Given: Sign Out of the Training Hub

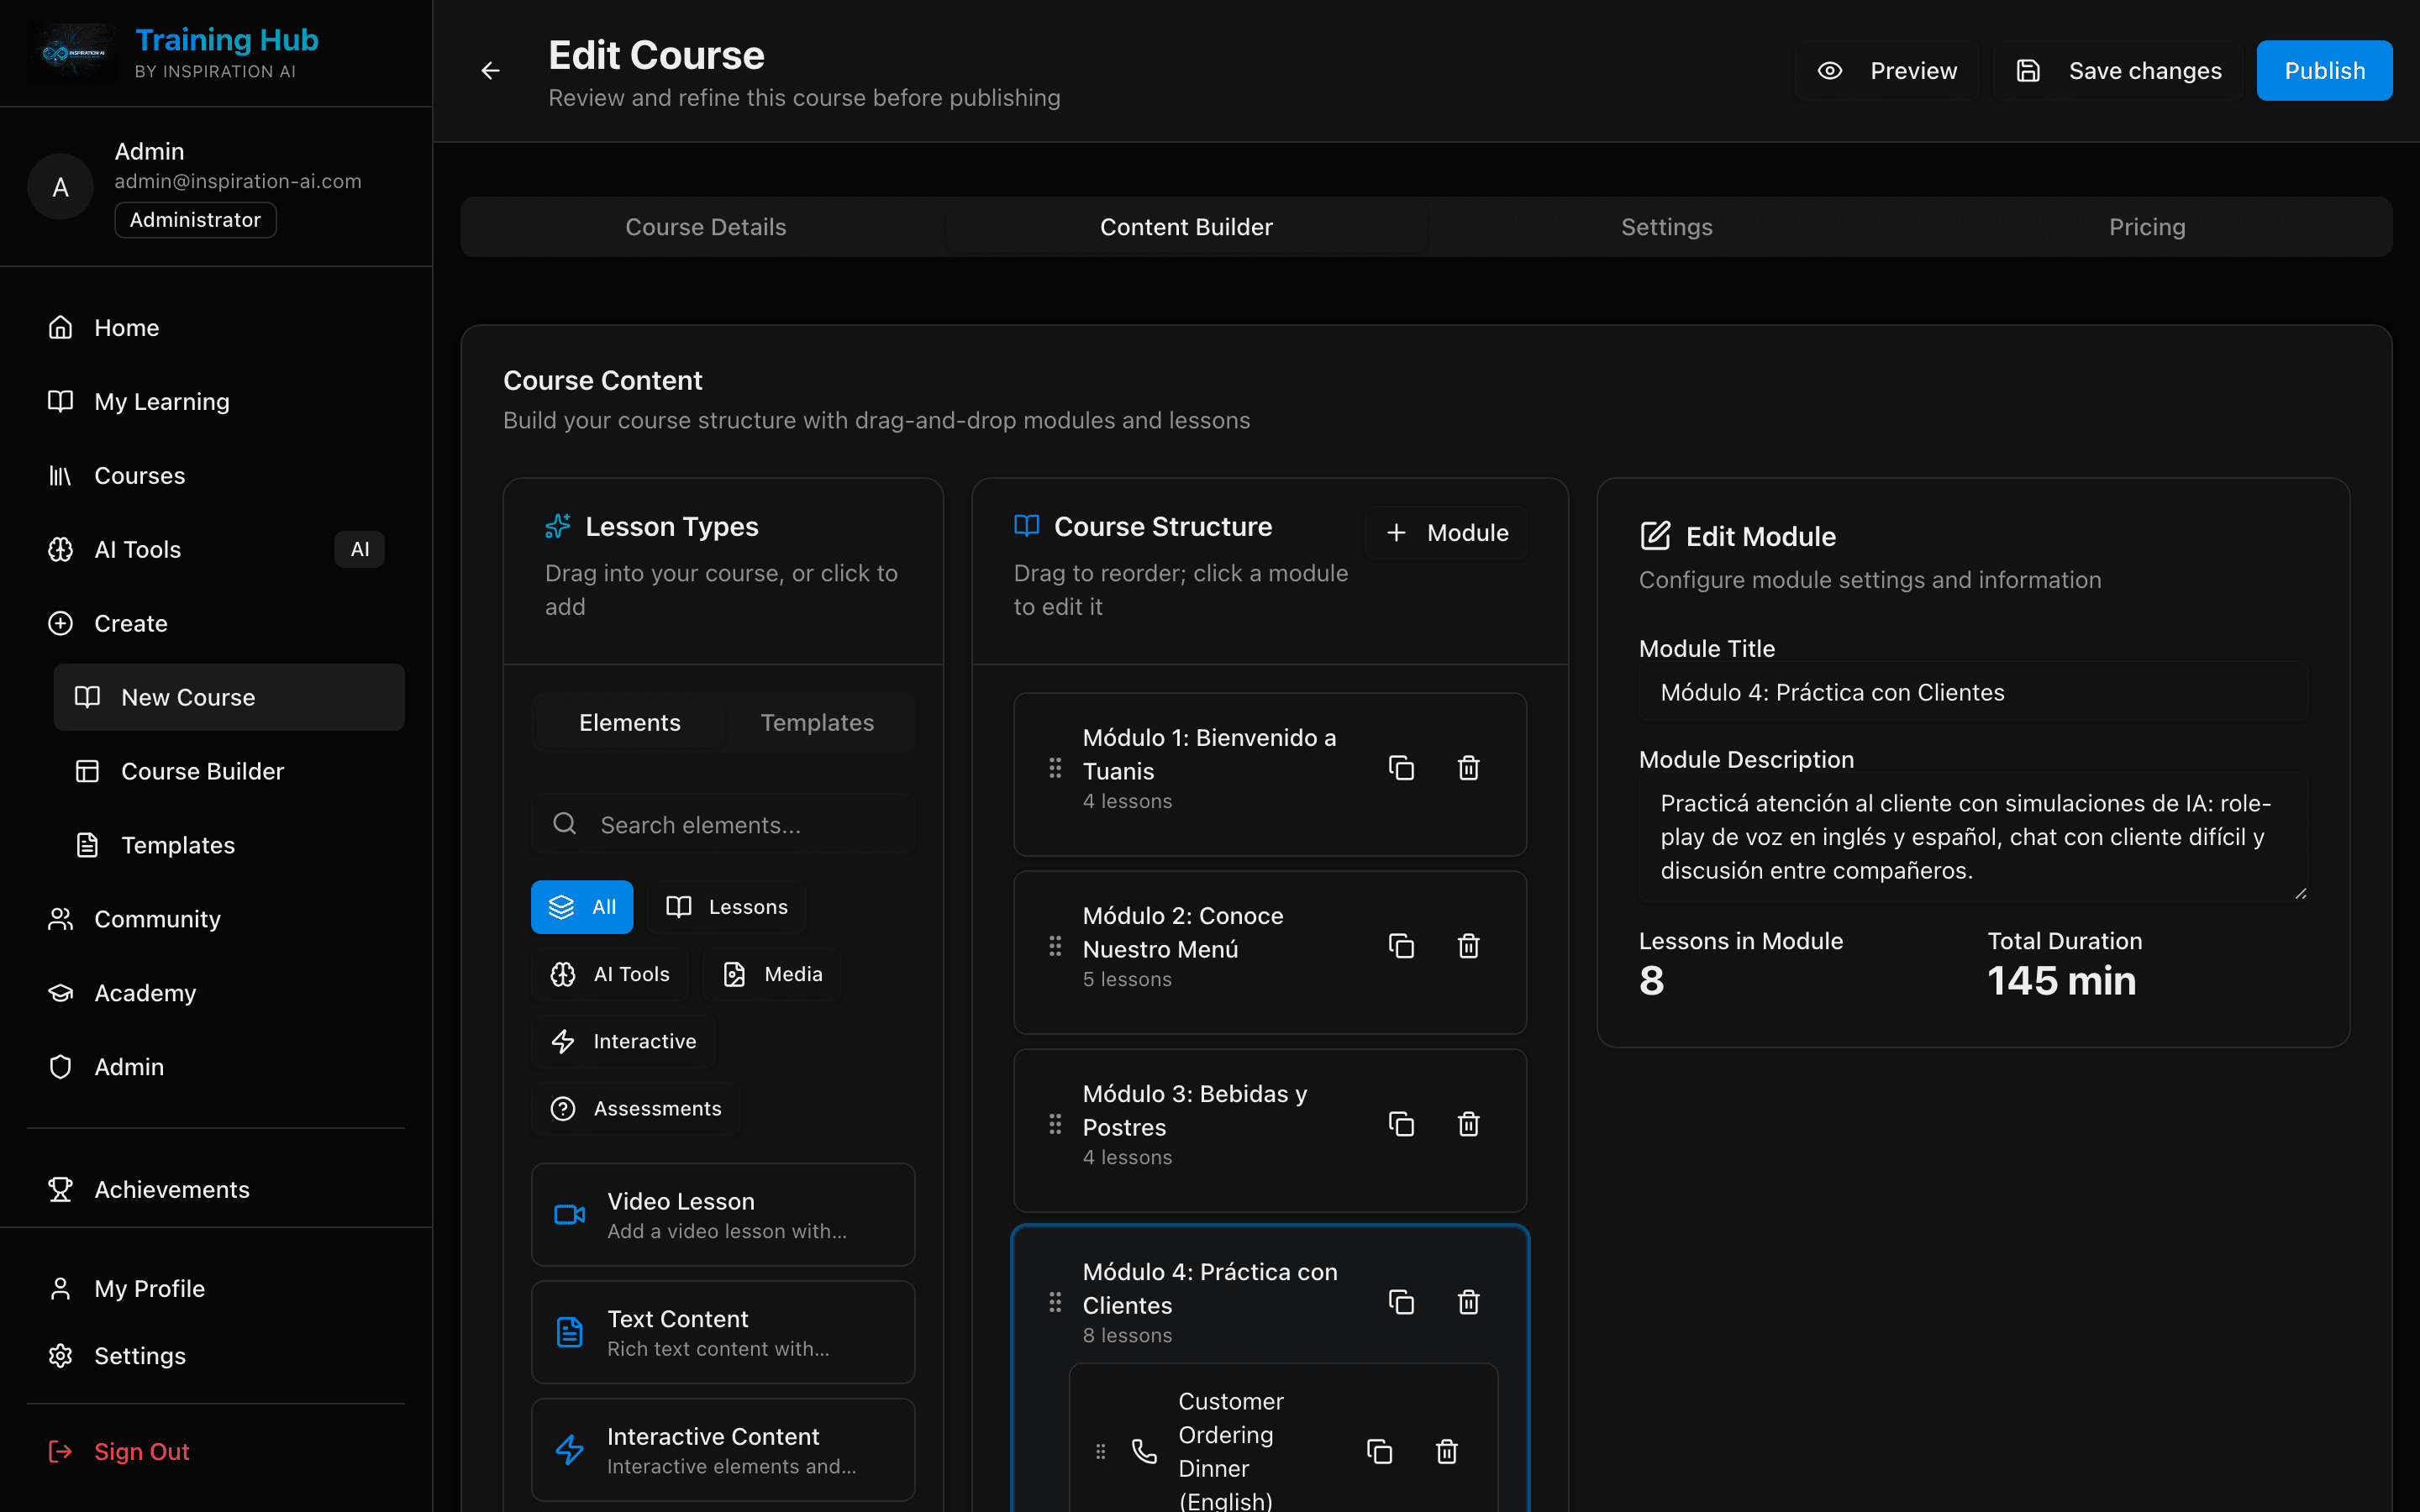Looking at the screenshot, I should [216, 1452].
